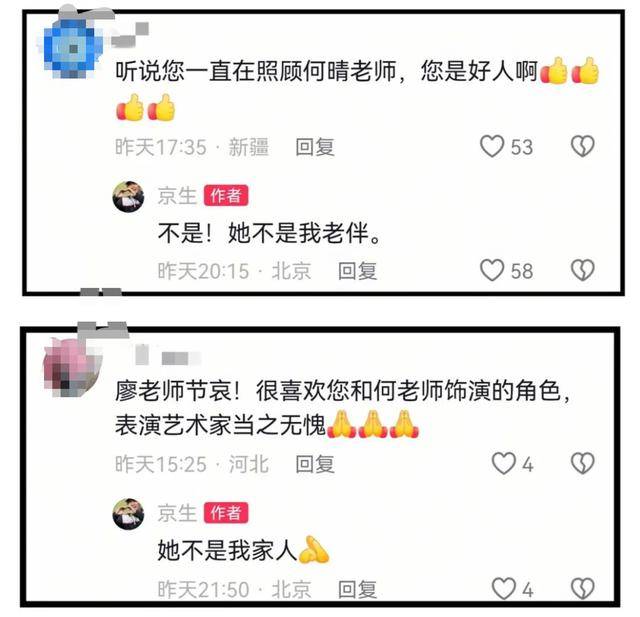
Task: Like the reply "她不是我家人"
Action: tap(504, 589)
